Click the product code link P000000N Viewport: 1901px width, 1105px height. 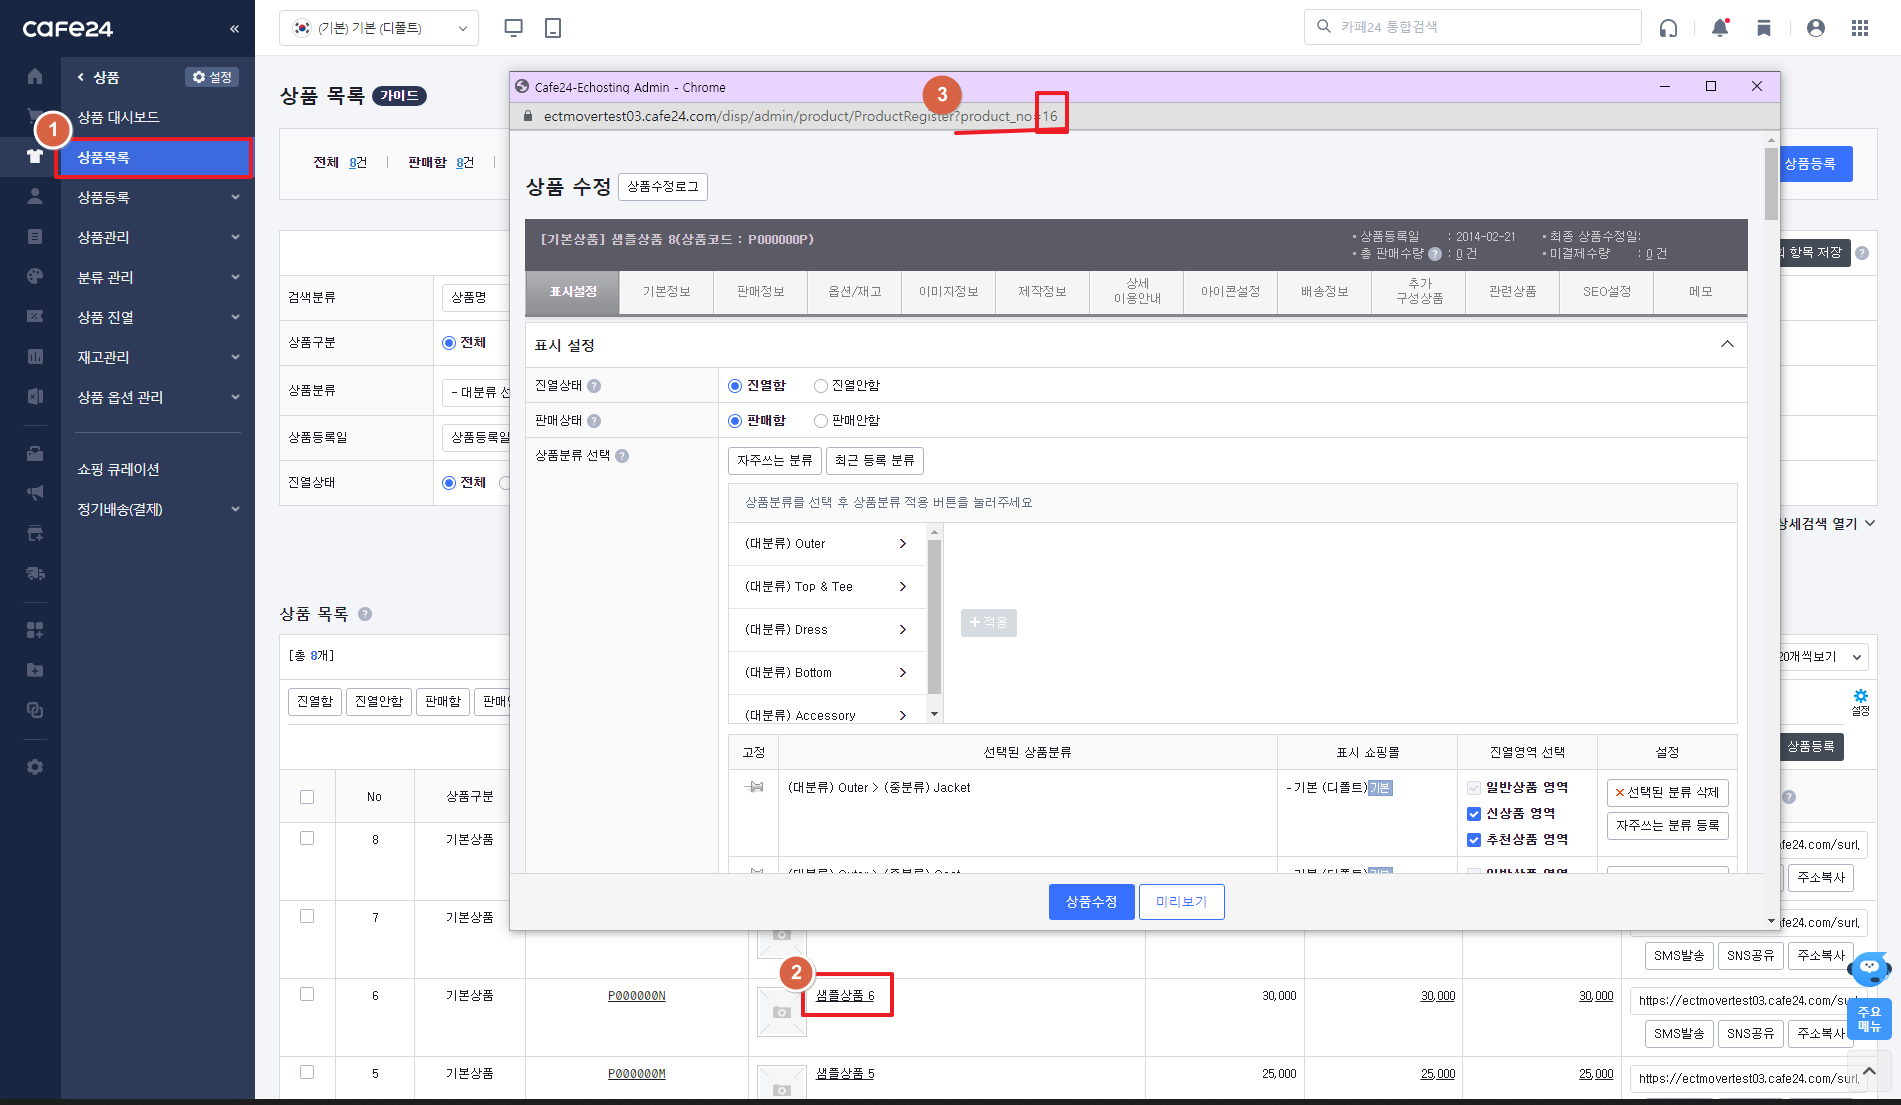636,996
